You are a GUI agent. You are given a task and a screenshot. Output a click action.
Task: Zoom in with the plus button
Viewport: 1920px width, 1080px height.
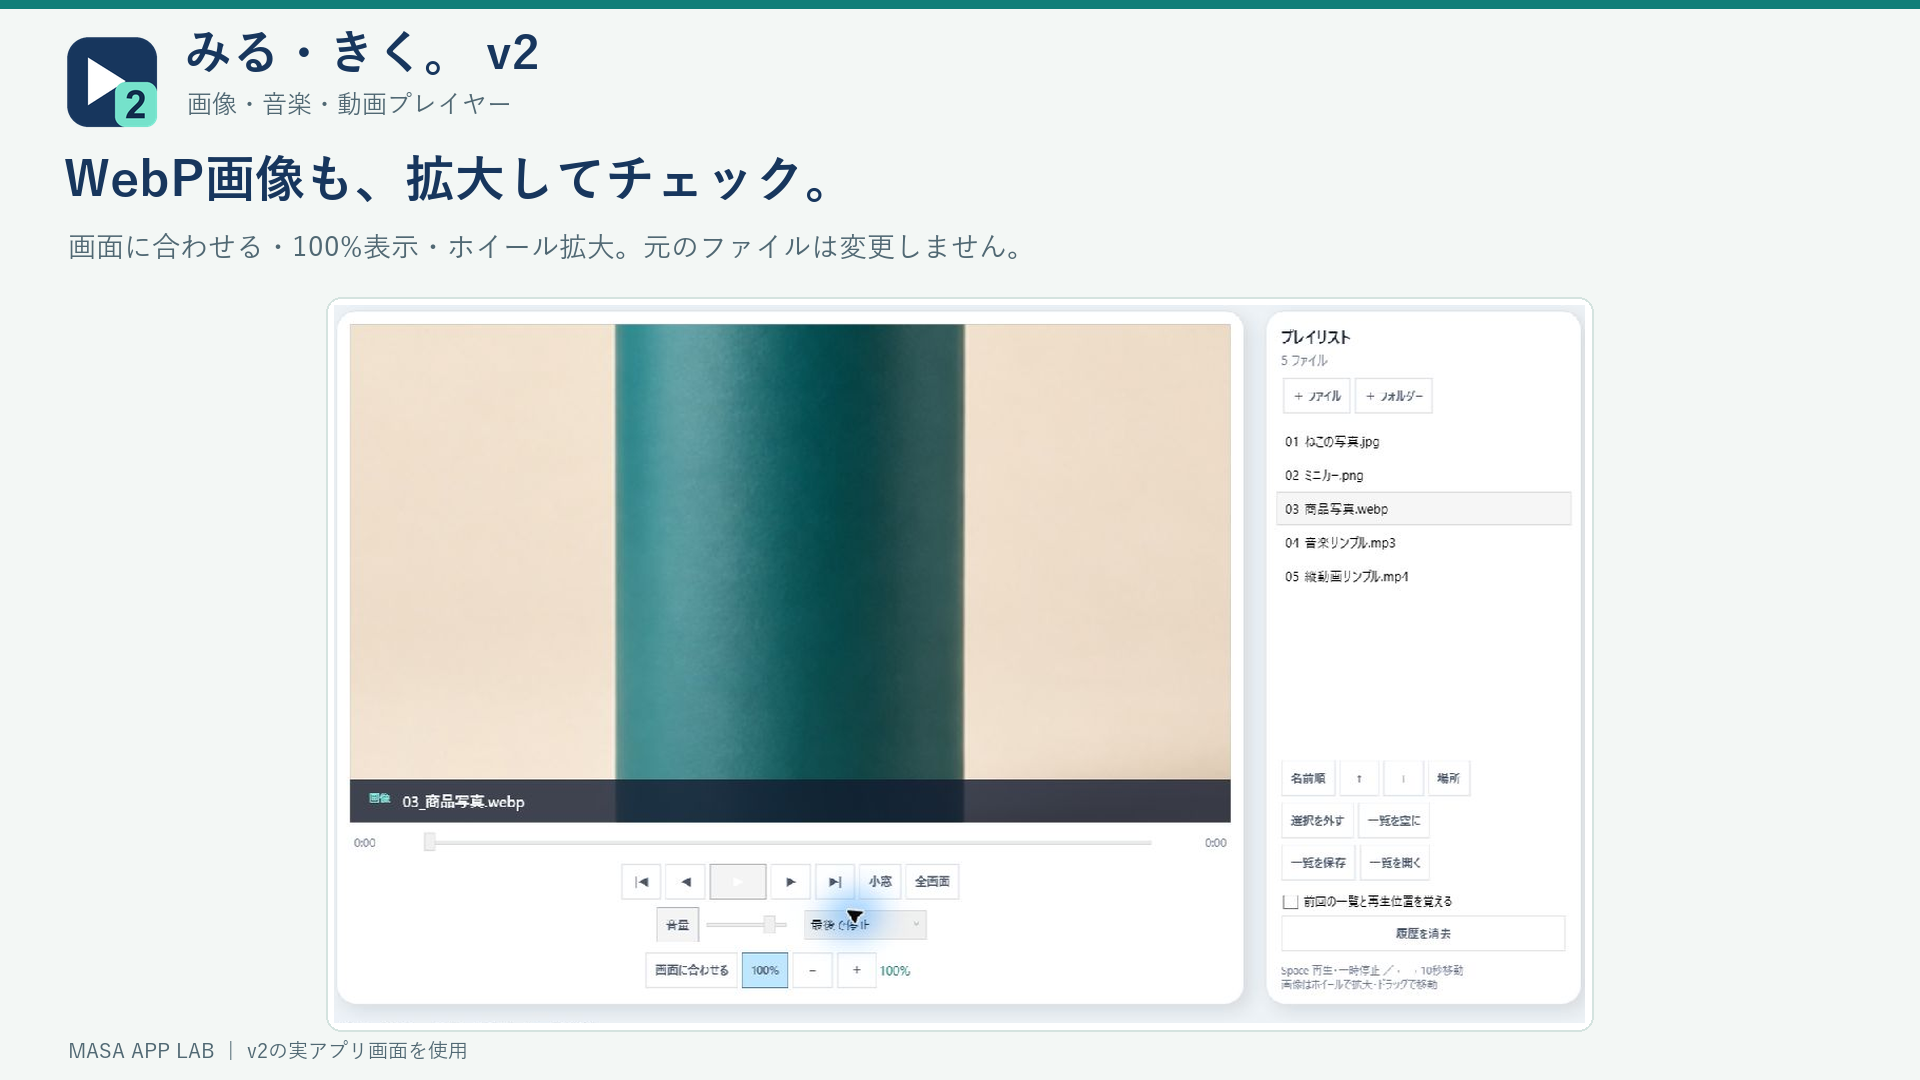pos(856,970)
